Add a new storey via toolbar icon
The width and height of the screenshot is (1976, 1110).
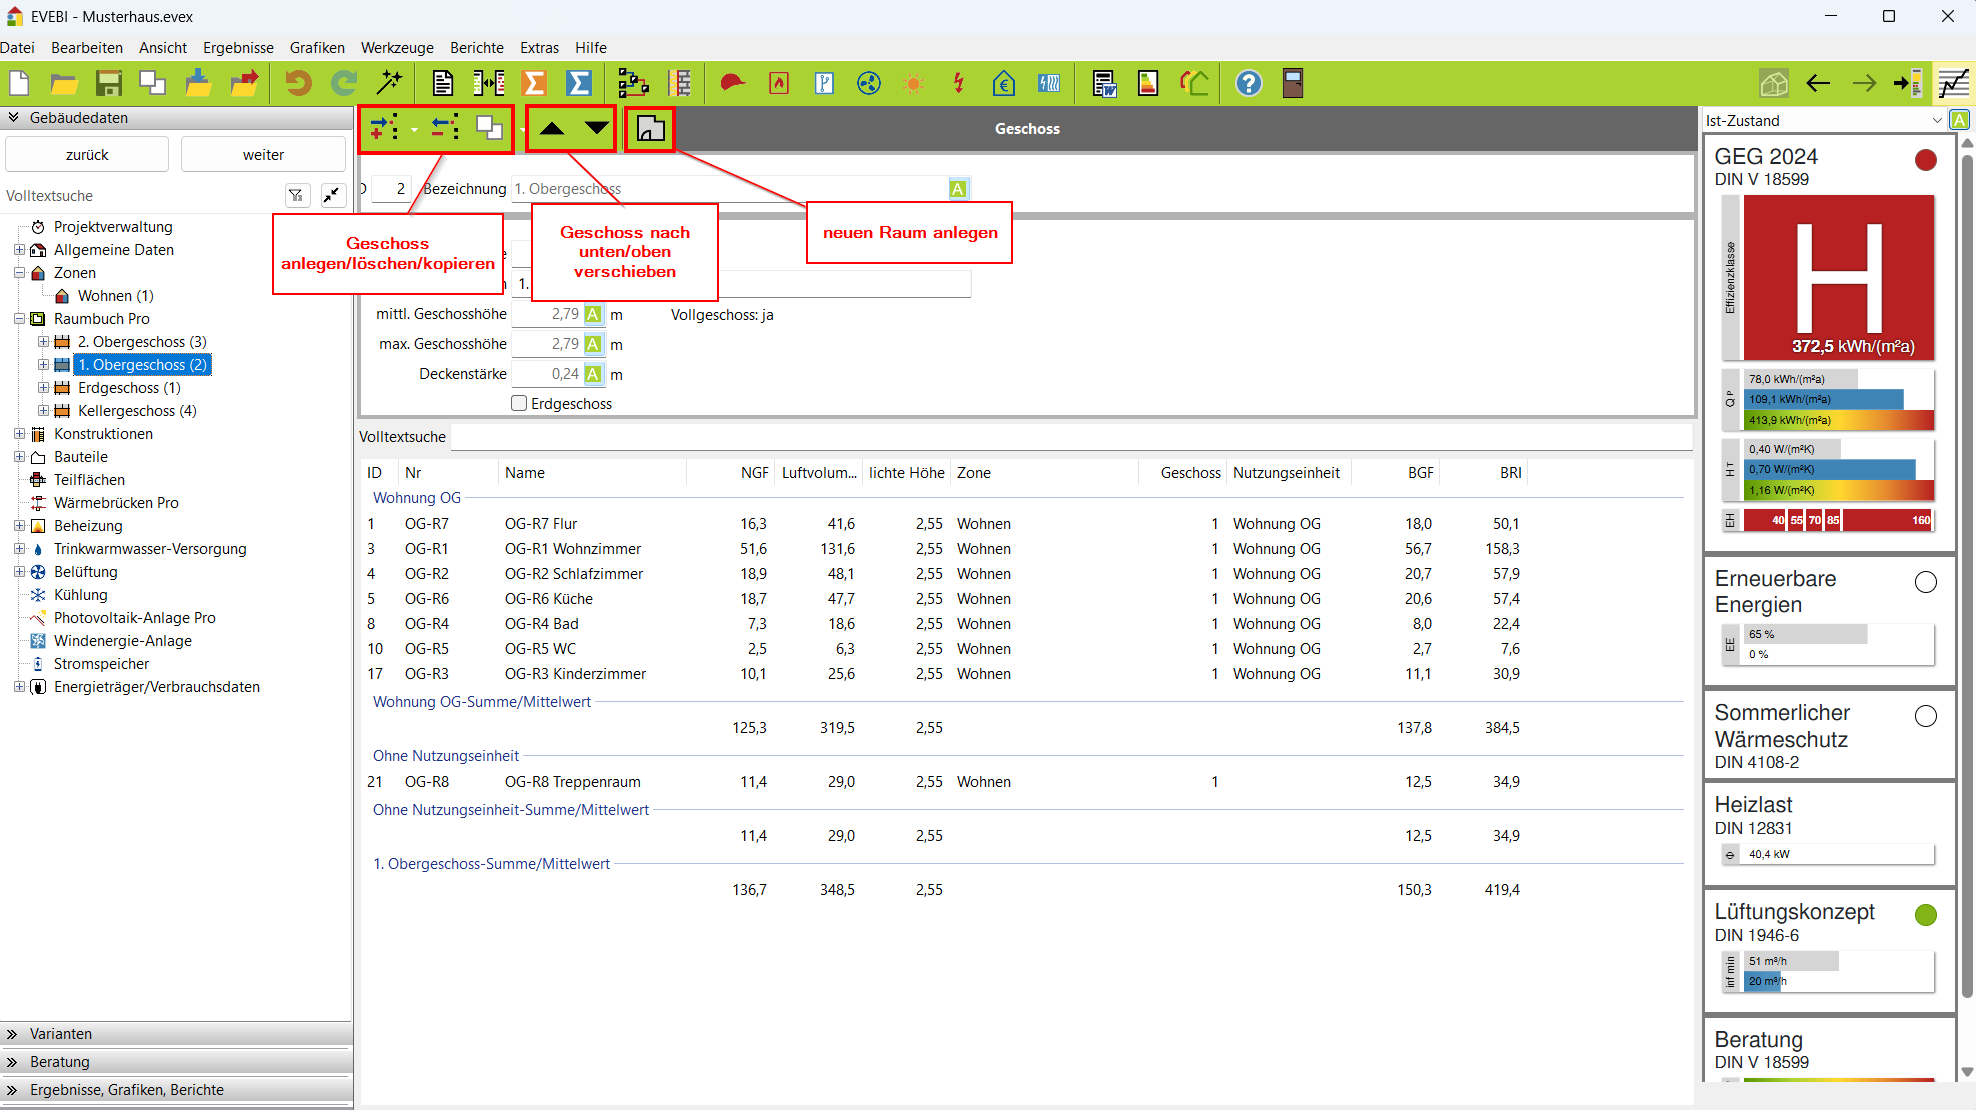pyautogui.click(x=385, y=128)
